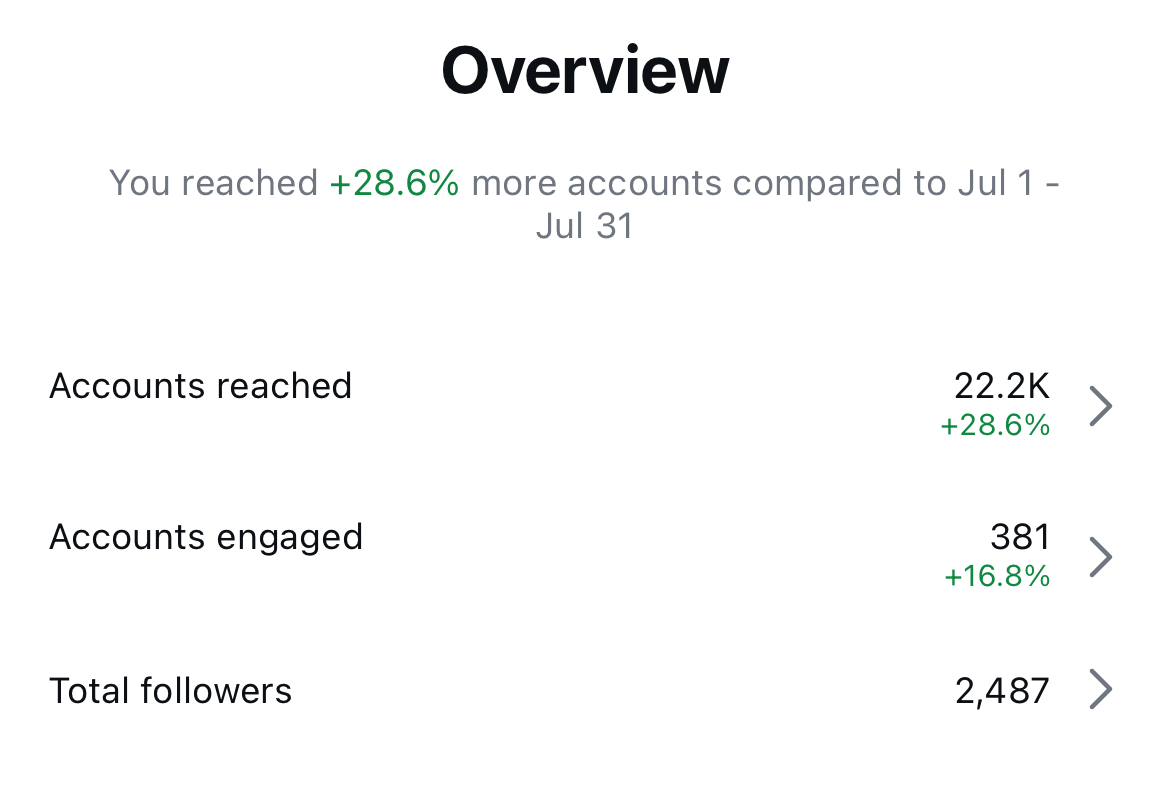Tap the Accounts engaged label
This screenshot has width=1170, height=806.
[x=206, y=537]
